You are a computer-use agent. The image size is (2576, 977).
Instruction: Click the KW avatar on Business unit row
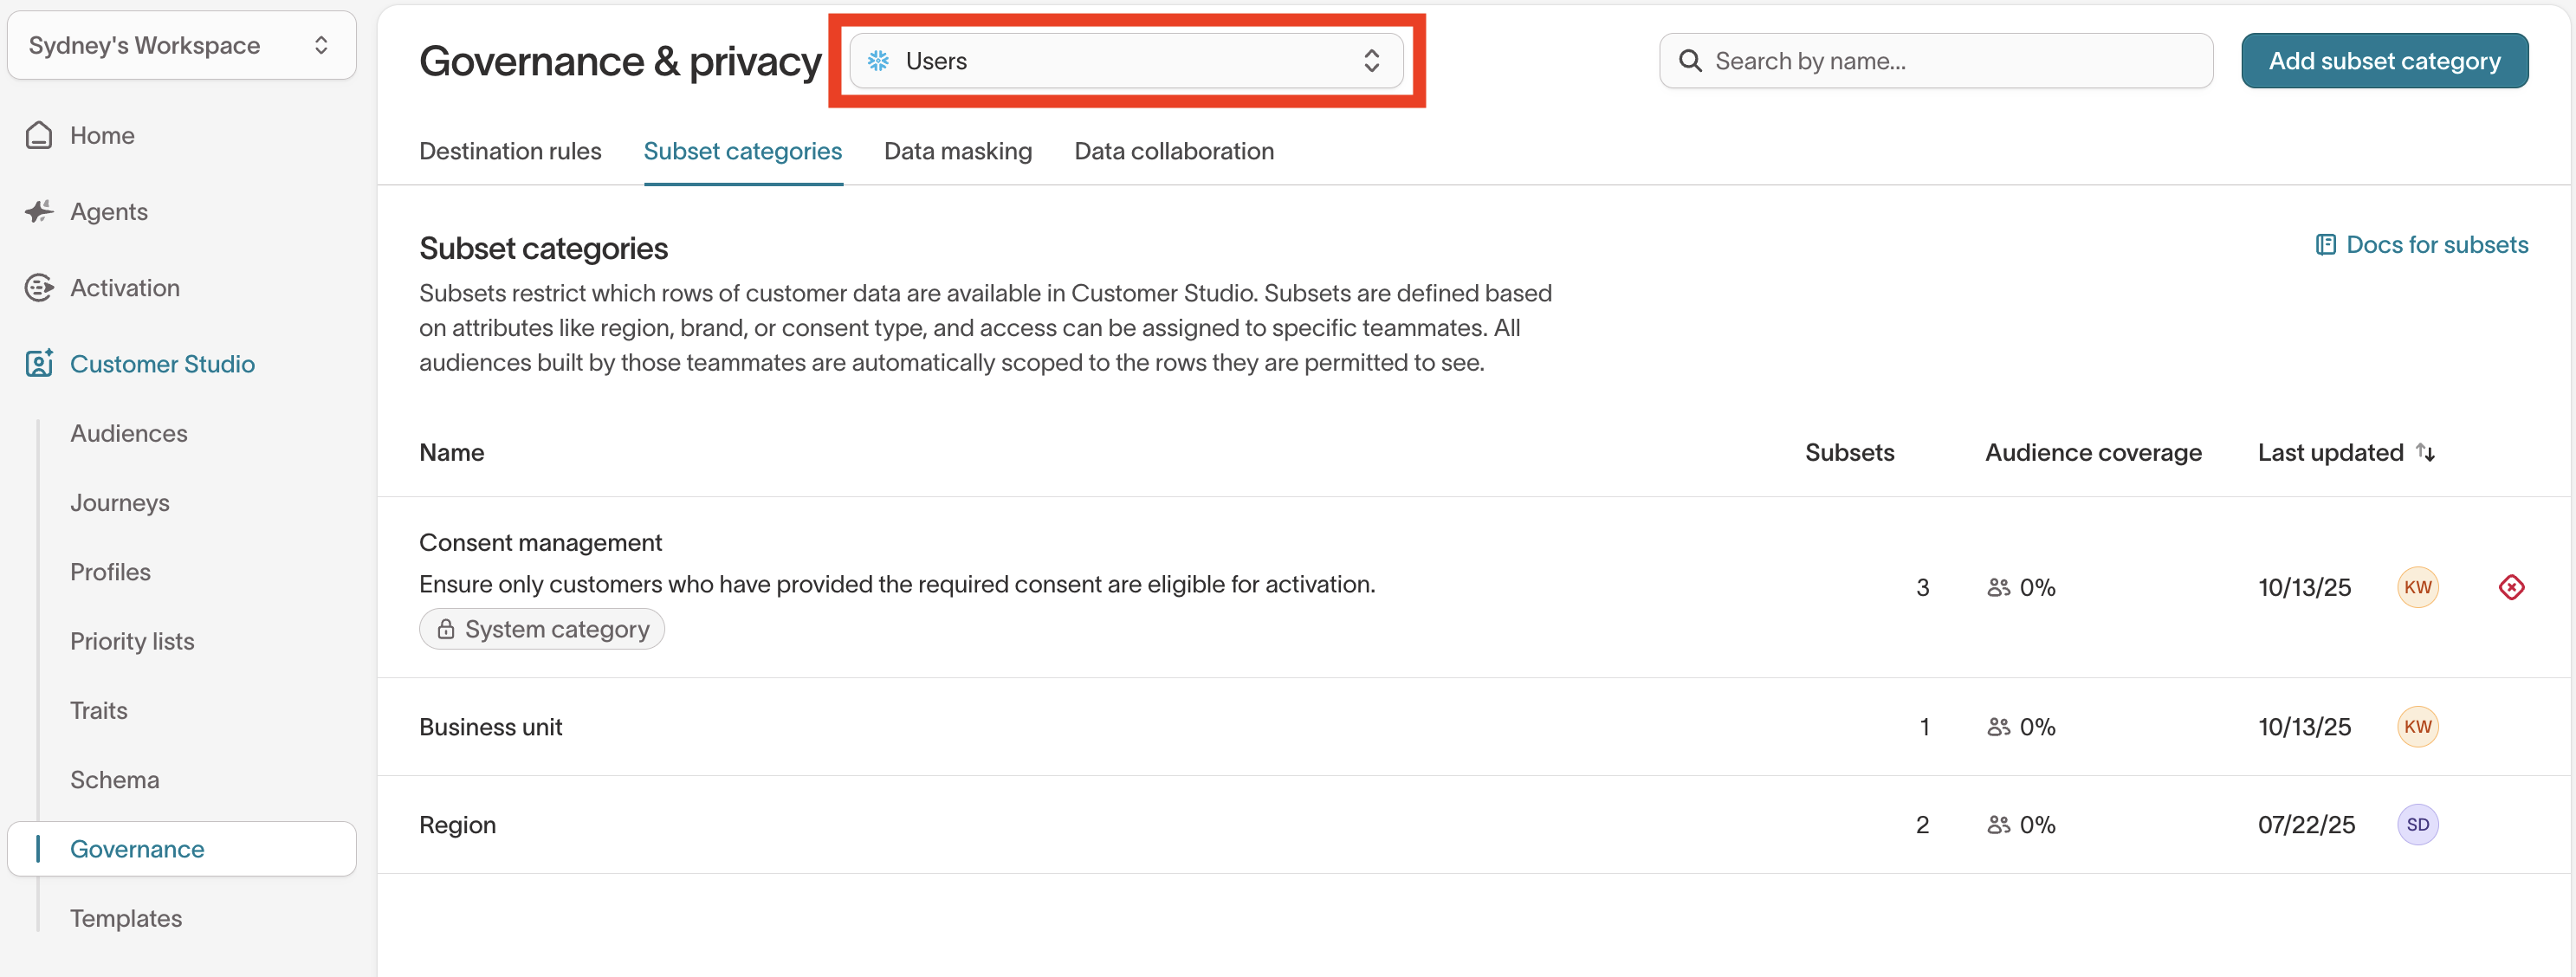pos(2417,727)
